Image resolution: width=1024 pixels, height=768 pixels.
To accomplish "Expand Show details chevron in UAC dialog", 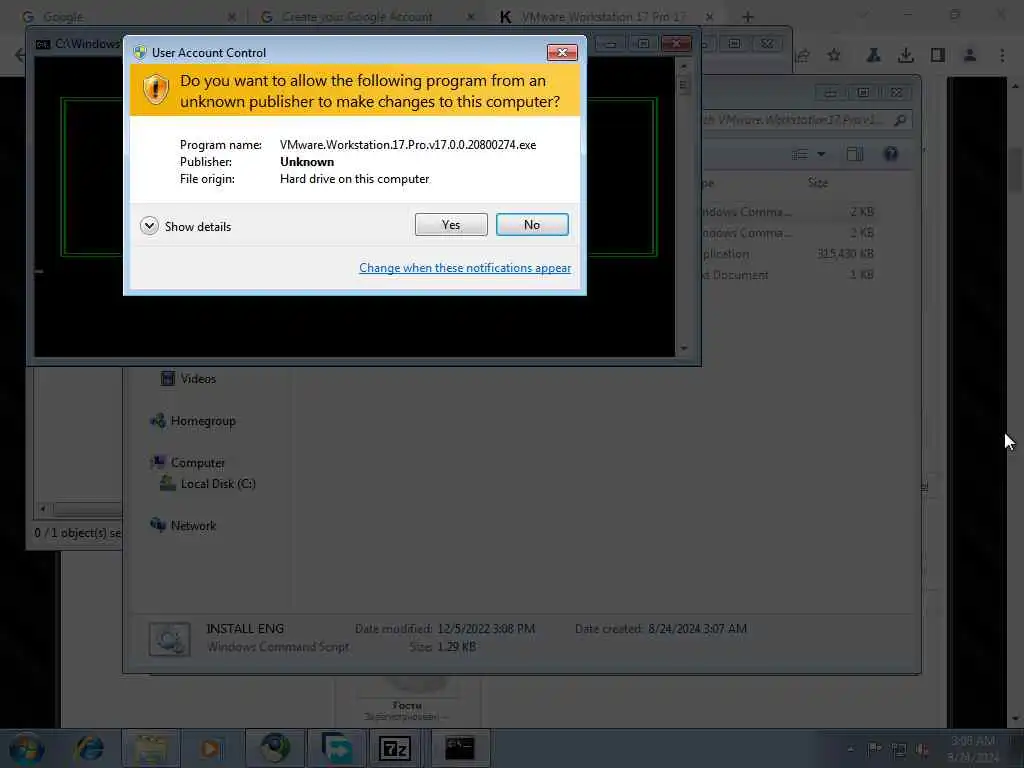I will pos(150,226).
